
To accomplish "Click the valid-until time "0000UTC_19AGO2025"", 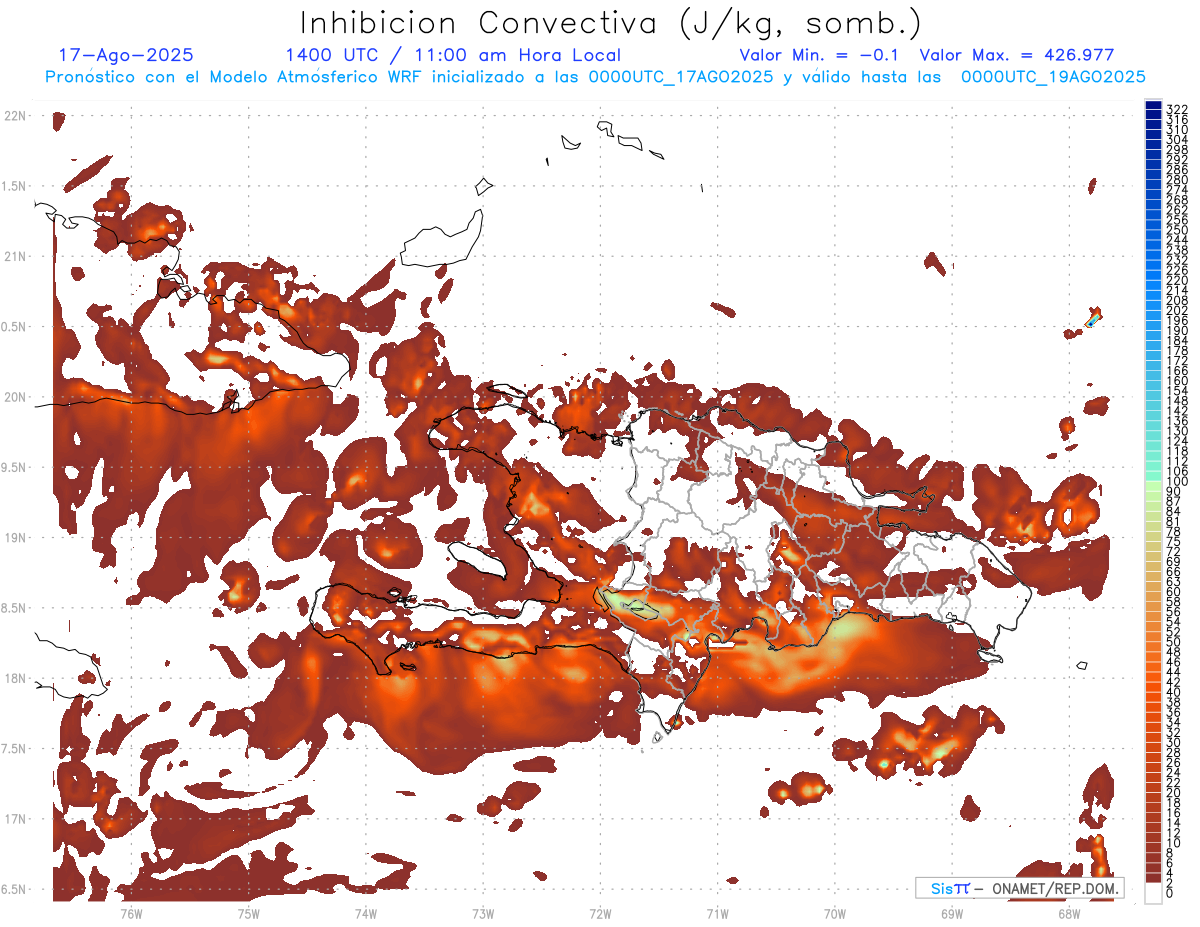I will coord(1053,77).
